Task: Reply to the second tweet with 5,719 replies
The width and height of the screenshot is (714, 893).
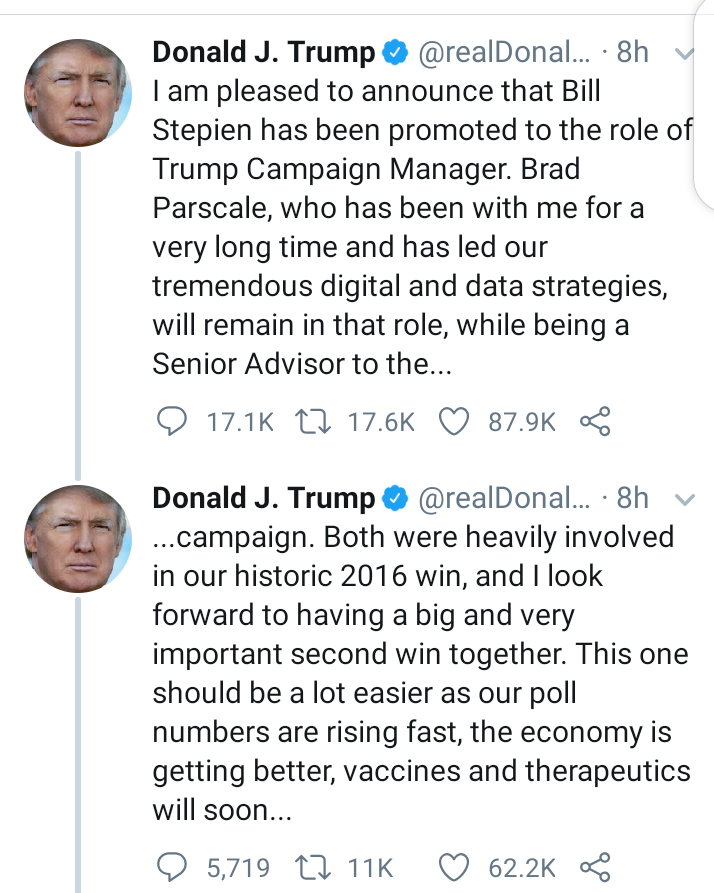Action: pos(175,866)
